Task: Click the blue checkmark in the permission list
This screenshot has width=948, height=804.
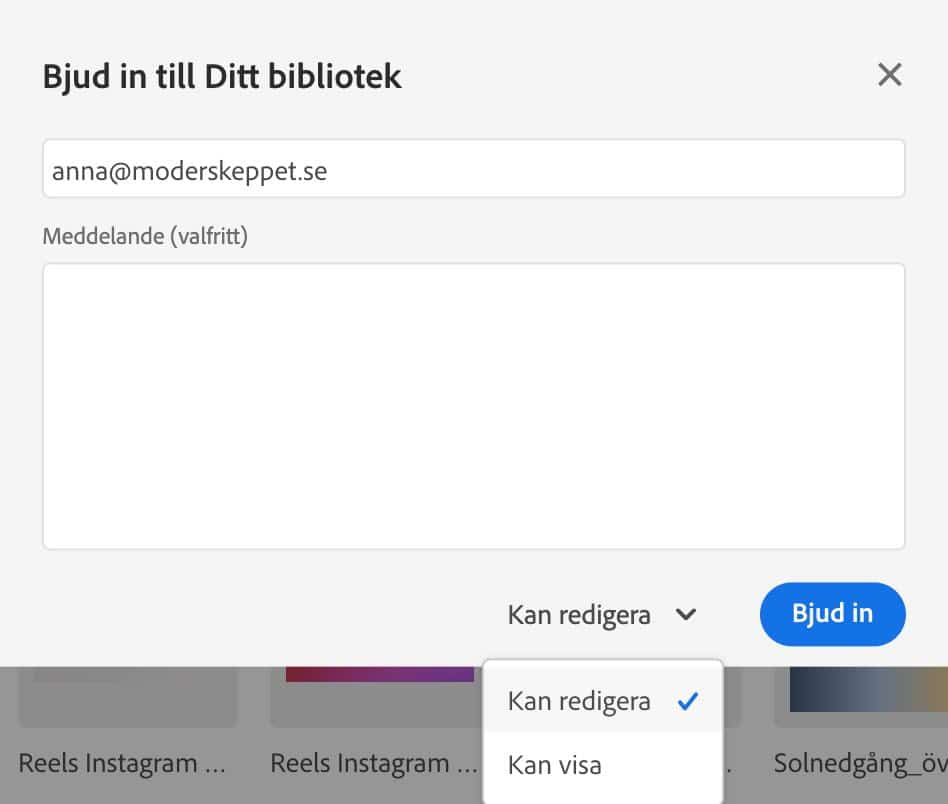Action: [x=688, y=701]
